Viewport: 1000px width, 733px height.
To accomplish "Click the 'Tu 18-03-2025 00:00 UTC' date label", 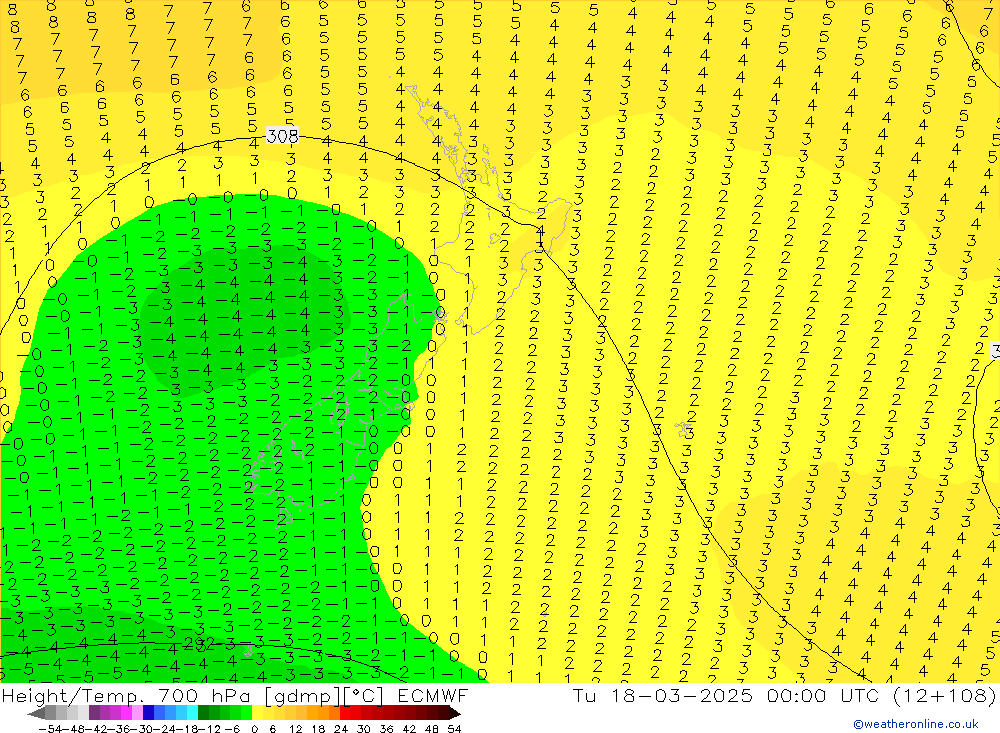I will (726, 695).
